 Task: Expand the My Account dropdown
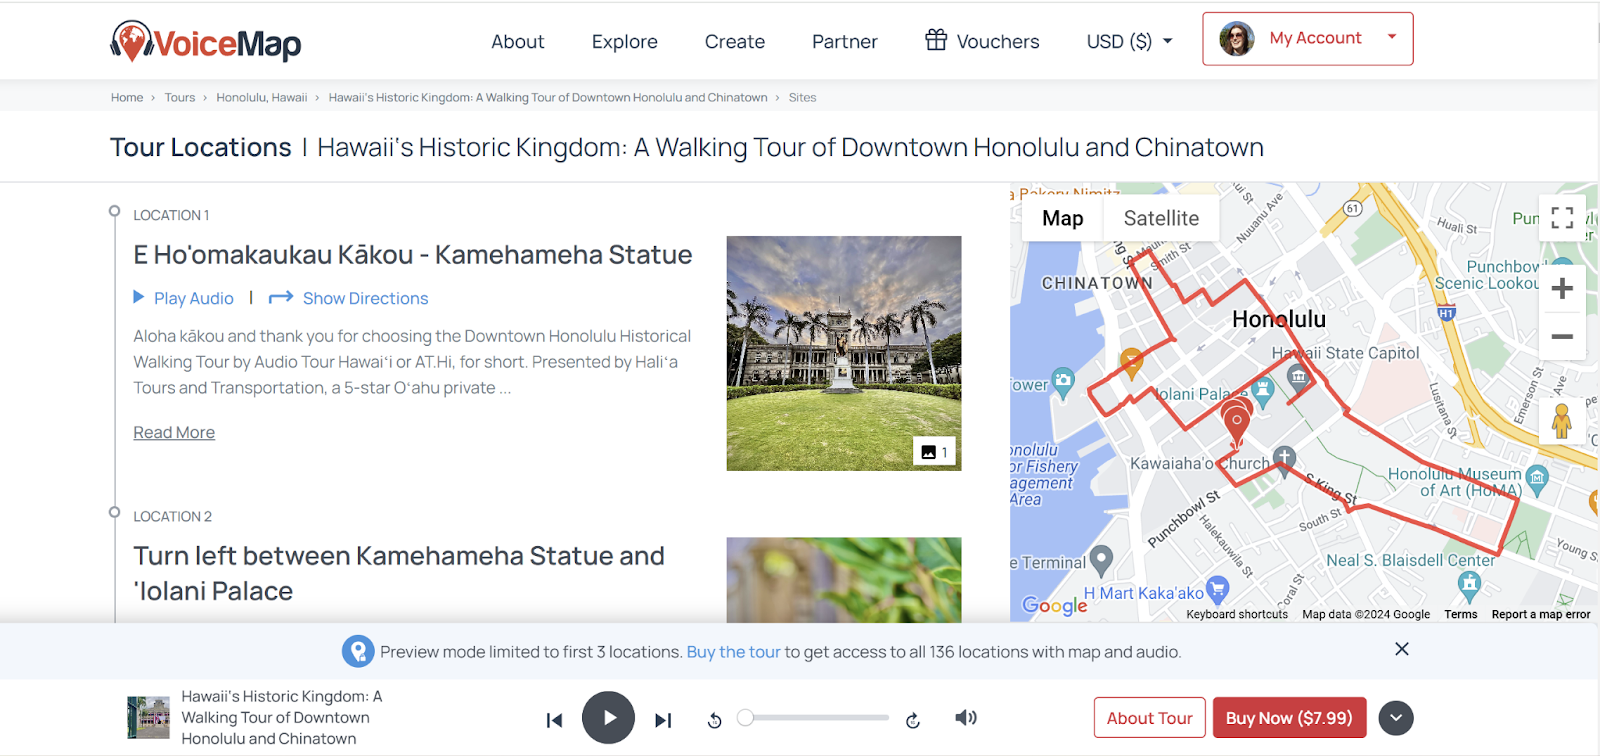1308,39
